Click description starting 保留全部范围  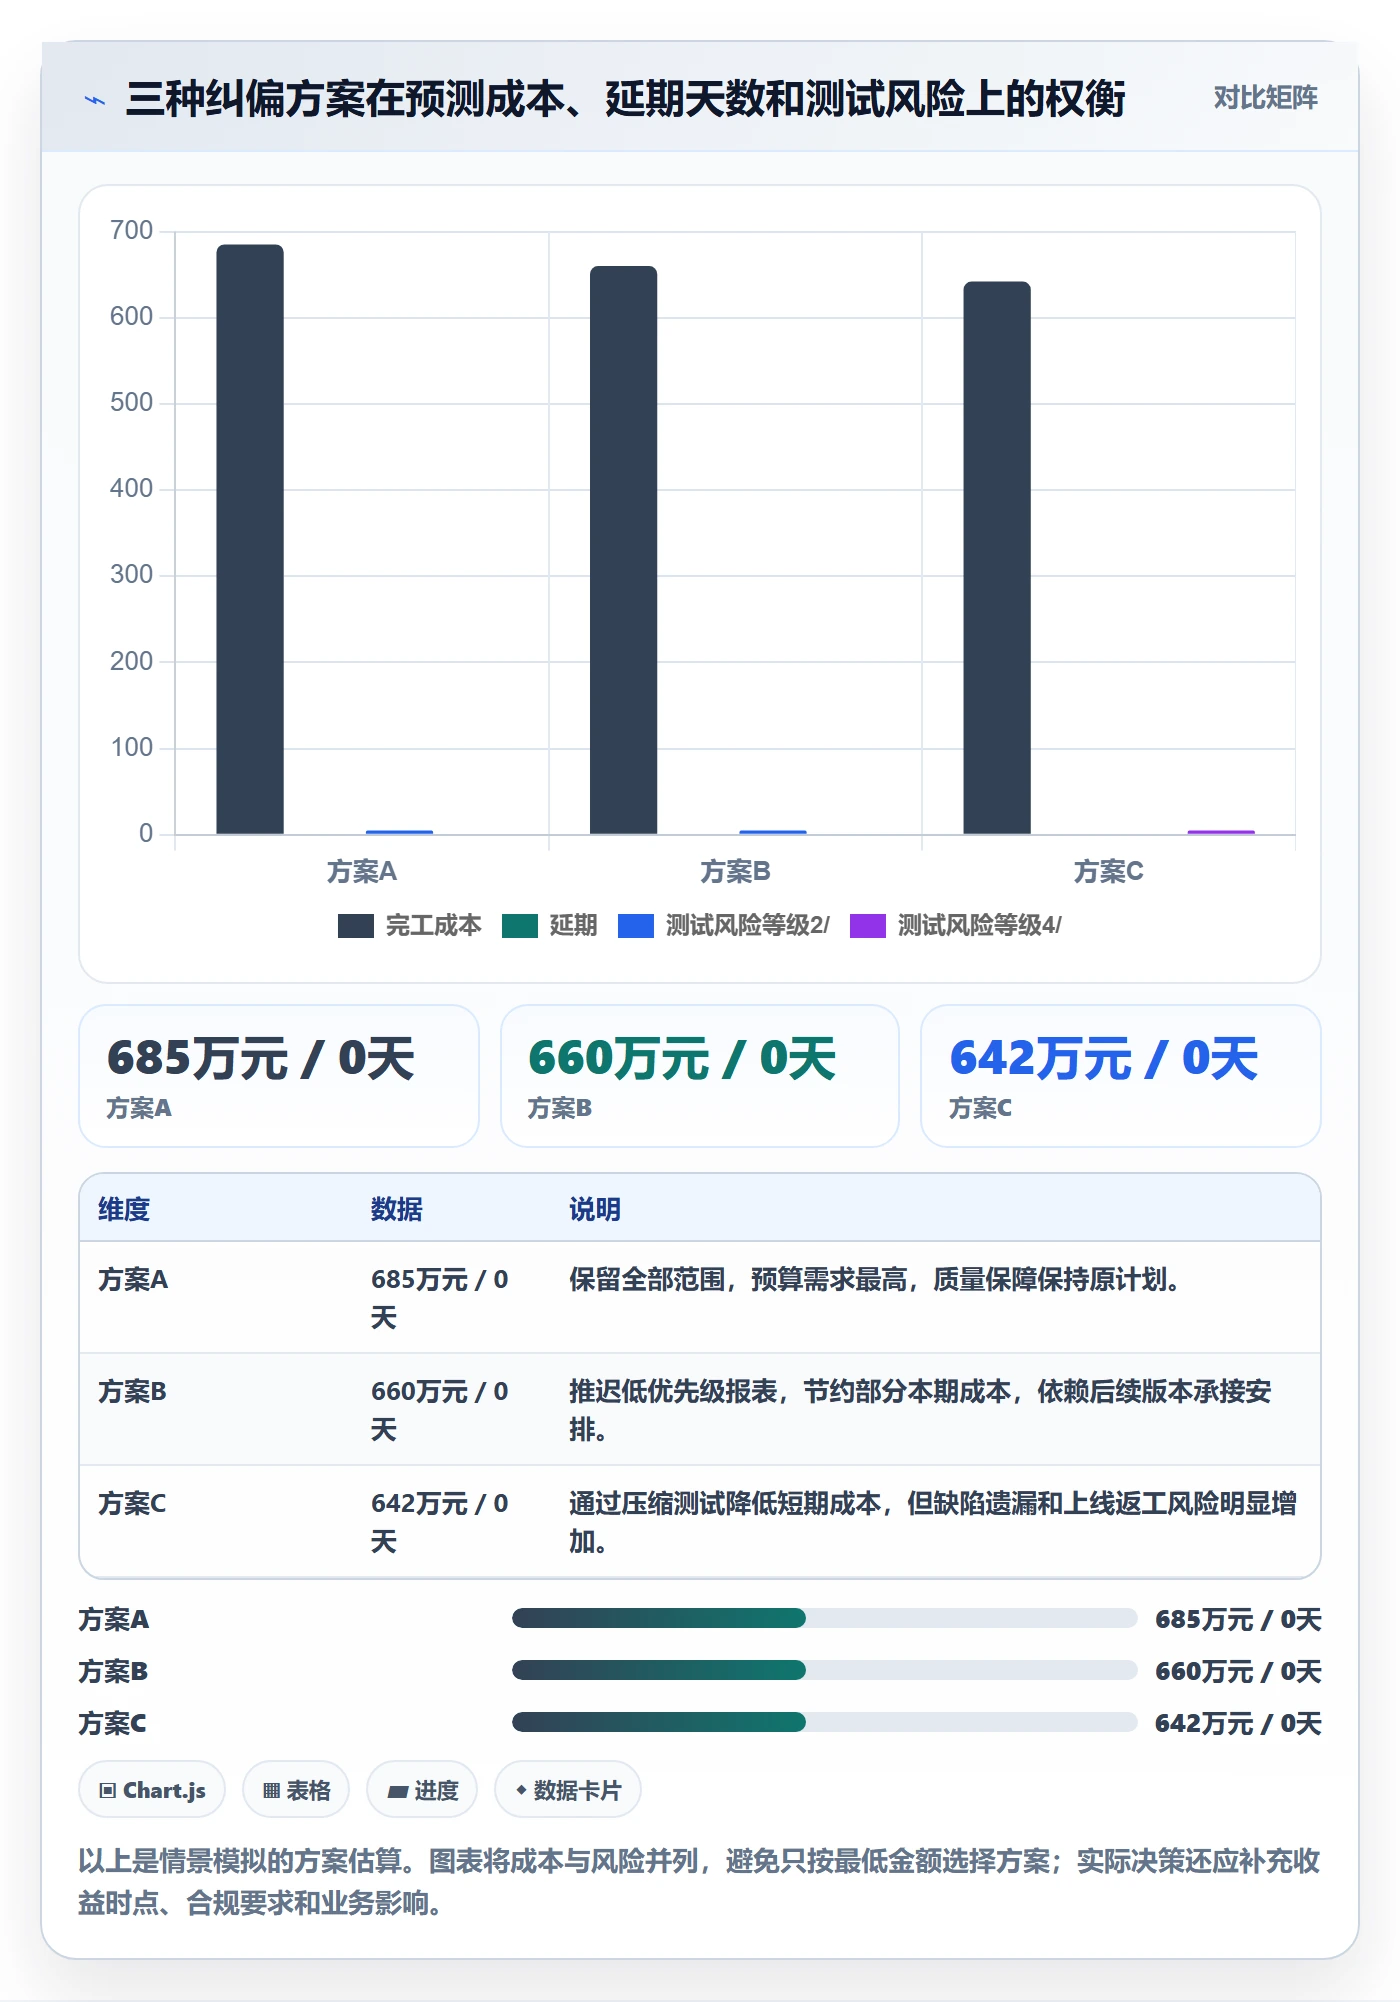pos(875,1279)
